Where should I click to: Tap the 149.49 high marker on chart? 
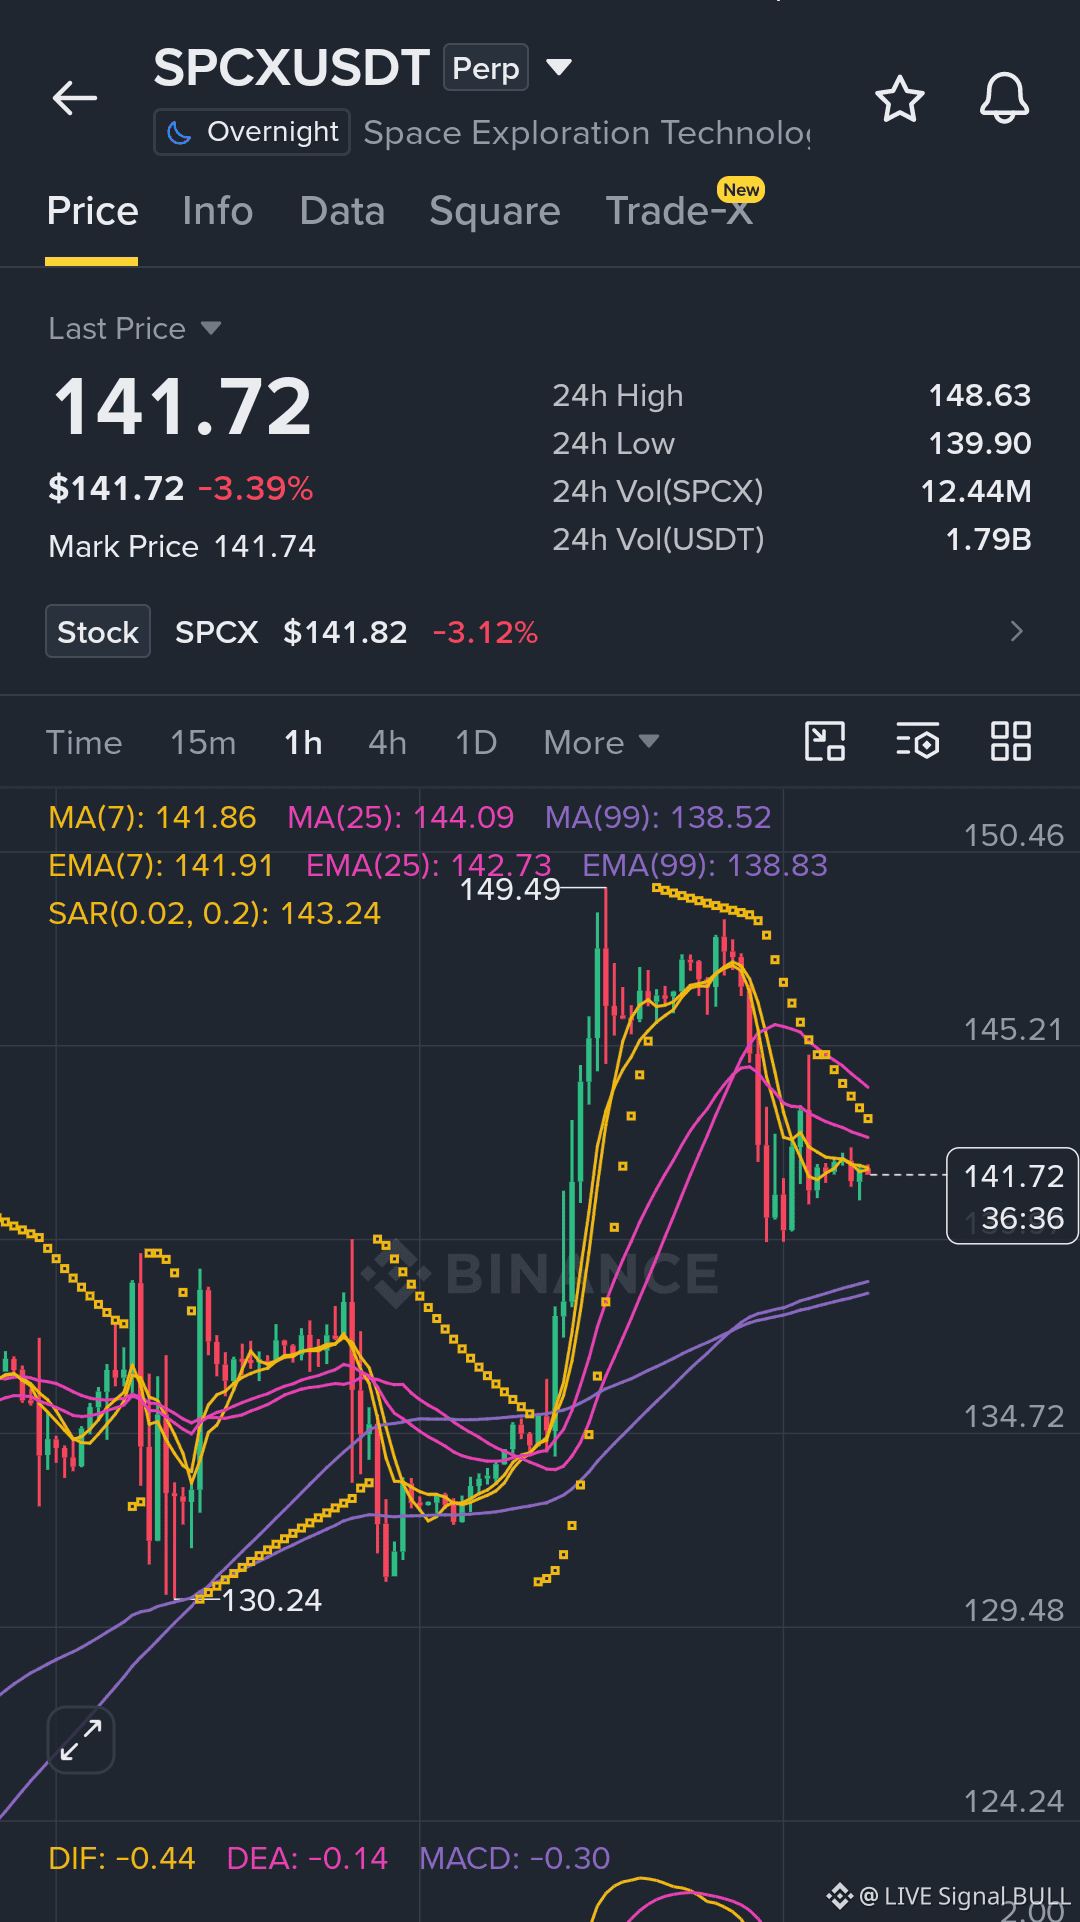point(510,889)
